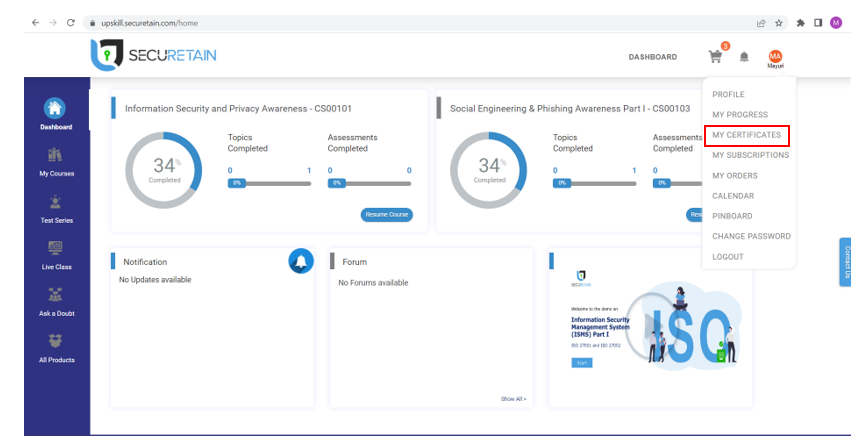This screenshot has height=448, width=862.
Task: Open Live Class from sidebar
Action: coord(56,251)
